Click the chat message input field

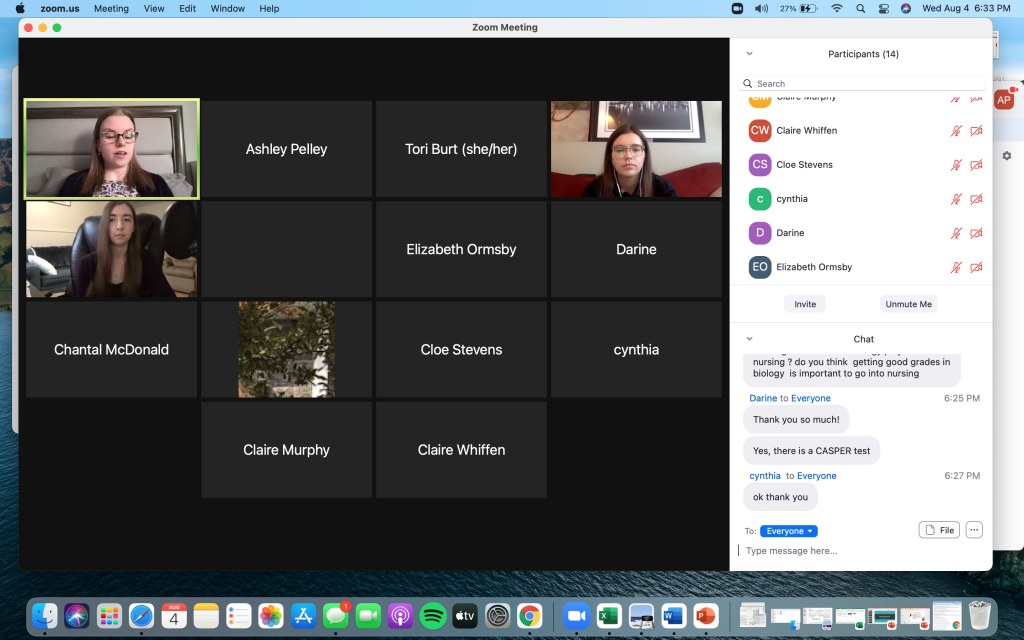tap(860, 551)
